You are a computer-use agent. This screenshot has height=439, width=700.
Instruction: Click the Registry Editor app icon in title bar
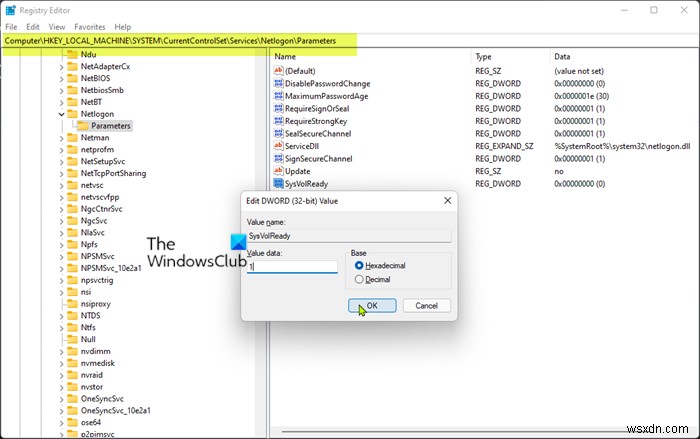[x=11, y=10]
